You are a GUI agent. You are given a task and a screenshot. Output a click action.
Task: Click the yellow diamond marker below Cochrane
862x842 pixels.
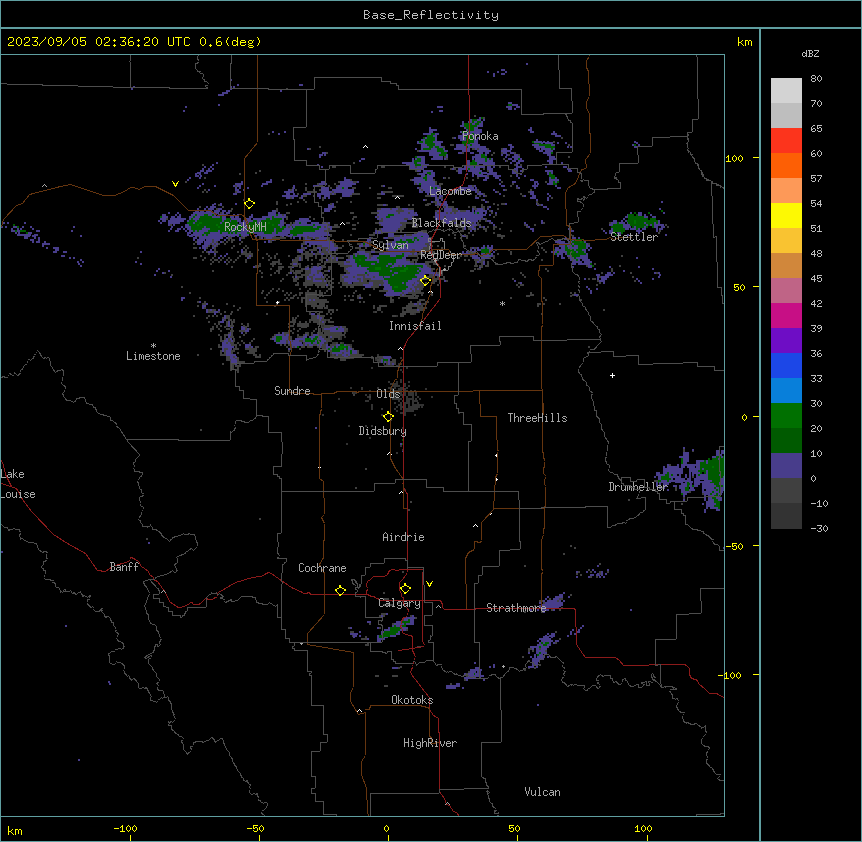[x=340, y=590]
